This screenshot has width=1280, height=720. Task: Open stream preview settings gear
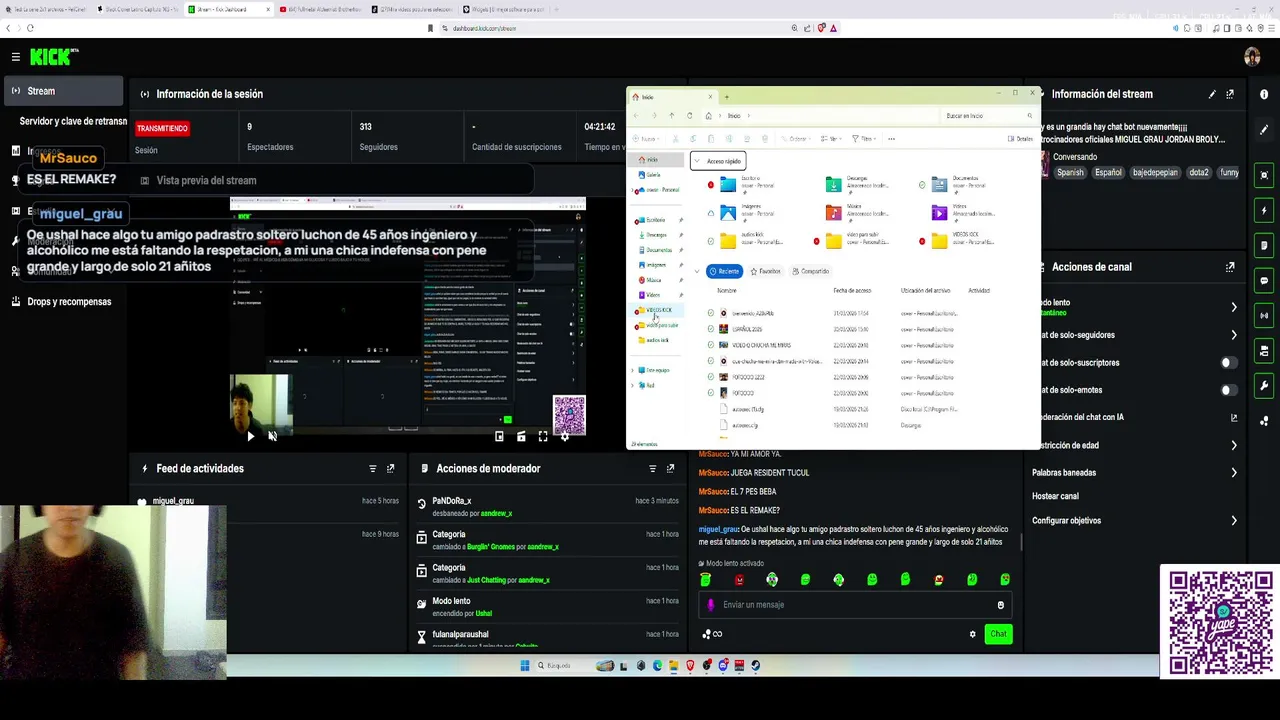click(x=564, y=436)
